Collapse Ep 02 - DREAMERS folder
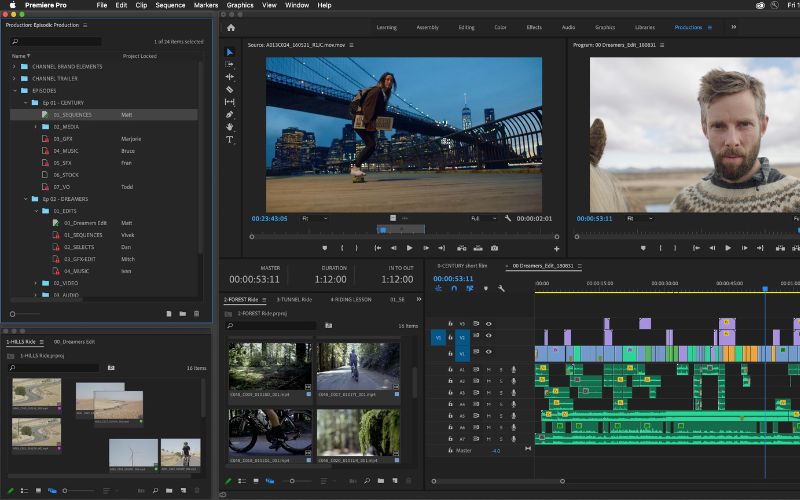Screen dimensions: 800x500 25,199
